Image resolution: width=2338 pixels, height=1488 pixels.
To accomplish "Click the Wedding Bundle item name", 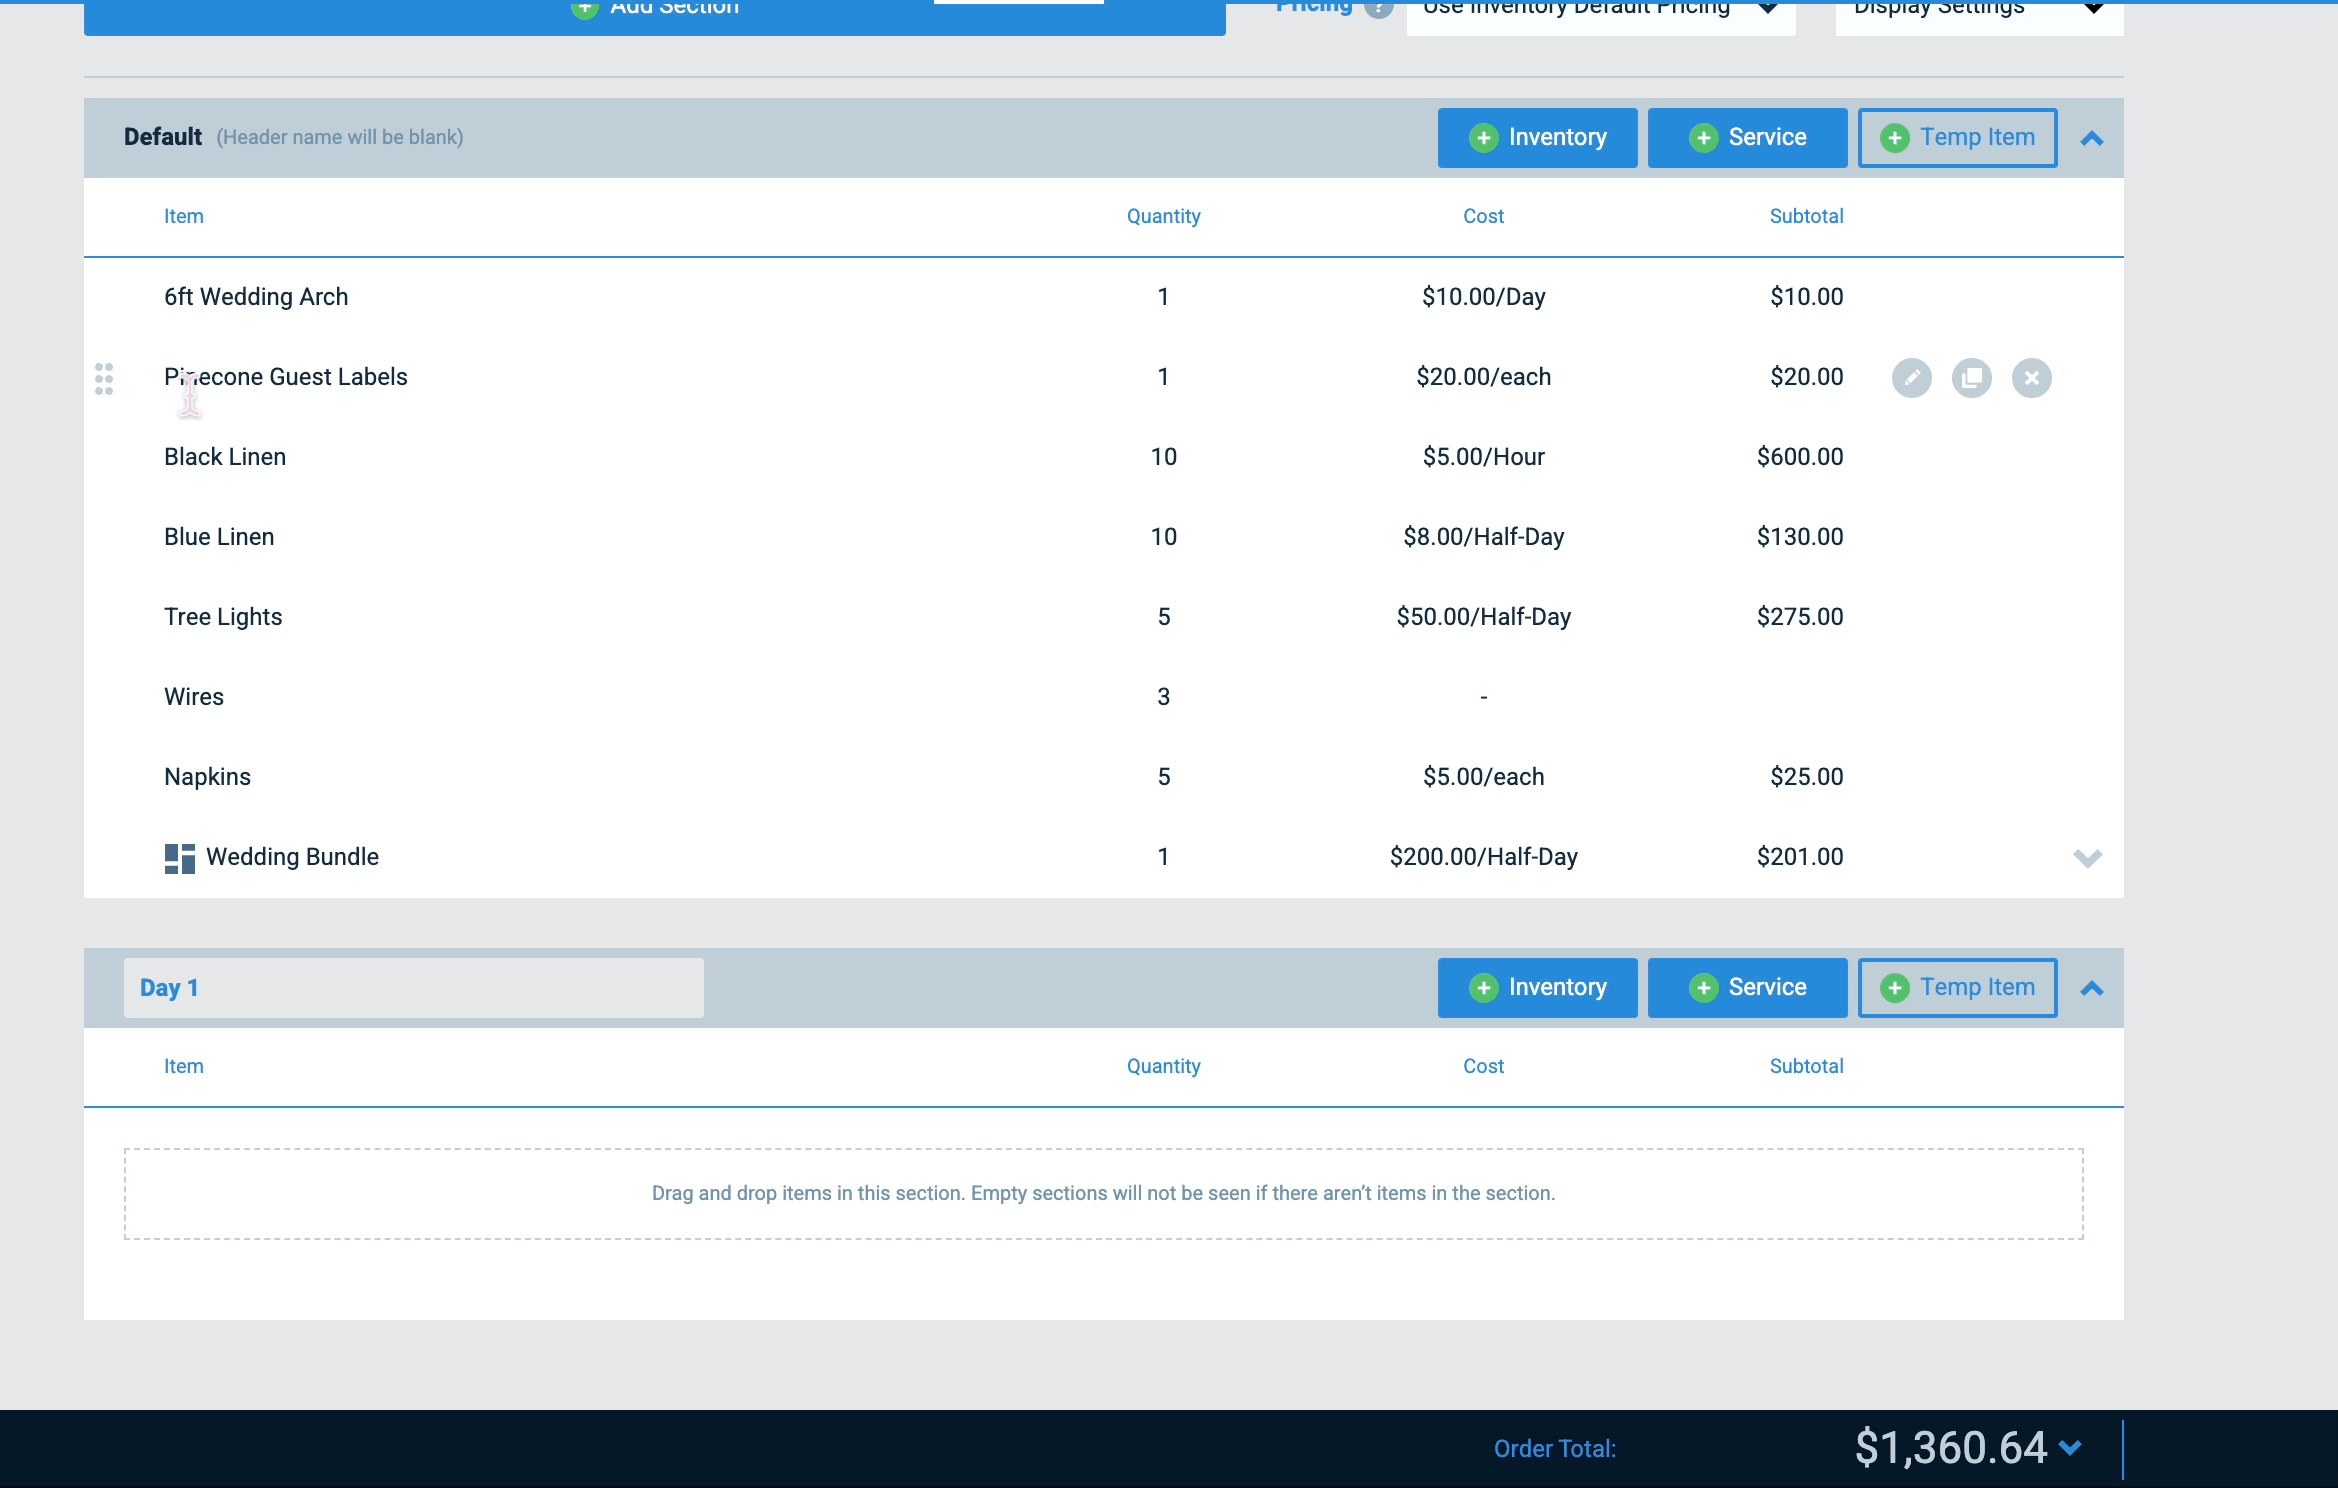I will pyautogui.click(x=292, y=857).
